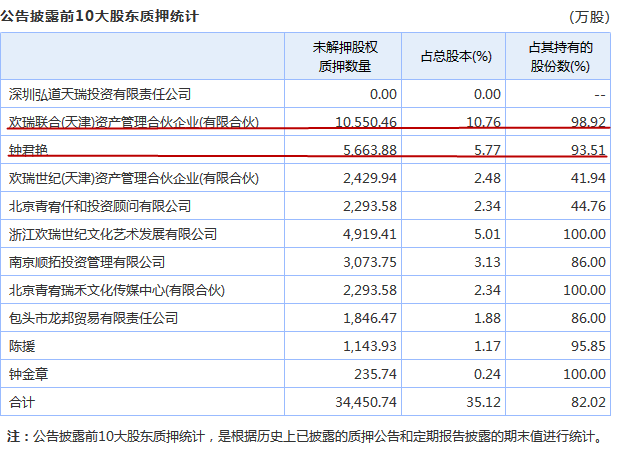Select 欢瑞世纪(天津)资产管理合伙企业(有限合伙) name
The width and height of the screenshot is (621, 452).
(133, 178)
